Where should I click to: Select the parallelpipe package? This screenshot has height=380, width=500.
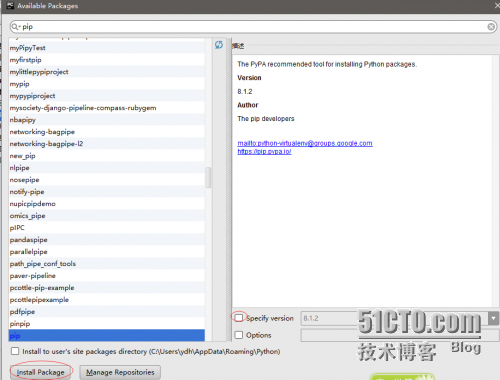pyautogui.click(x=107, y=252)
